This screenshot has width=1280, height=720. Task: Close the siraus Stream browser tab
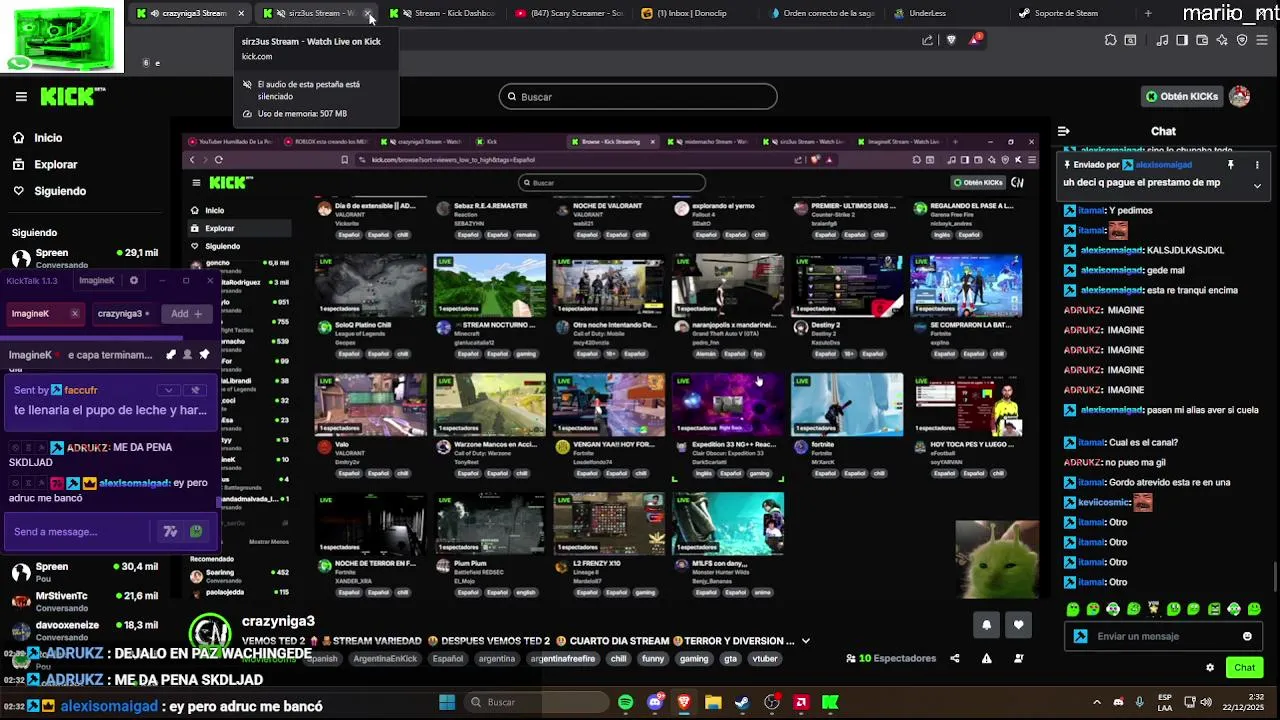[x=367, y=13]
